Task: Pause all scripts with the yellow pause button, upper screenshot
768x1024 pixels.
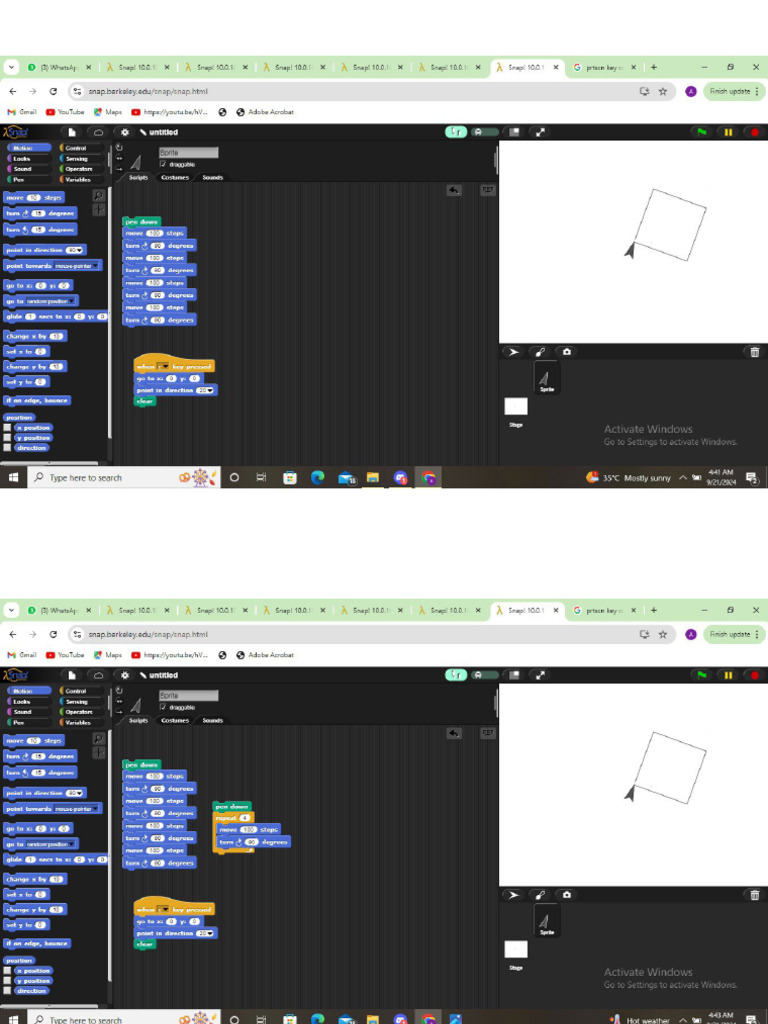Action: click(728, 132)
